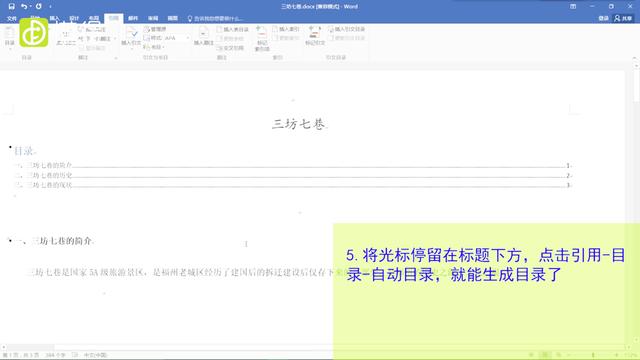The height and width of the screenshot is (360, 640).
Task: Expand the 下一条脚注 dropdown arrow
Action: click(x=115, y=38)
